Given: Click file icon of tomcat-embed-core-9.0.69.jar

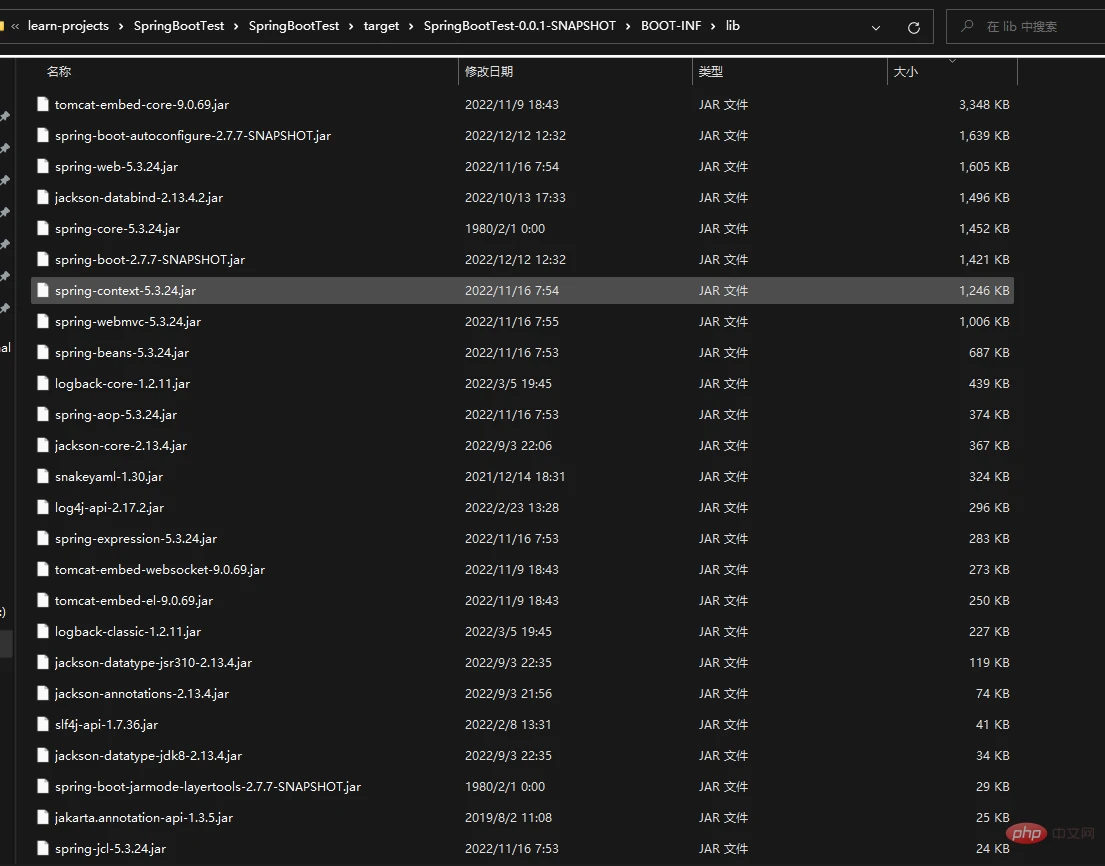Looking at the screenshot, I should coord(42,104).
